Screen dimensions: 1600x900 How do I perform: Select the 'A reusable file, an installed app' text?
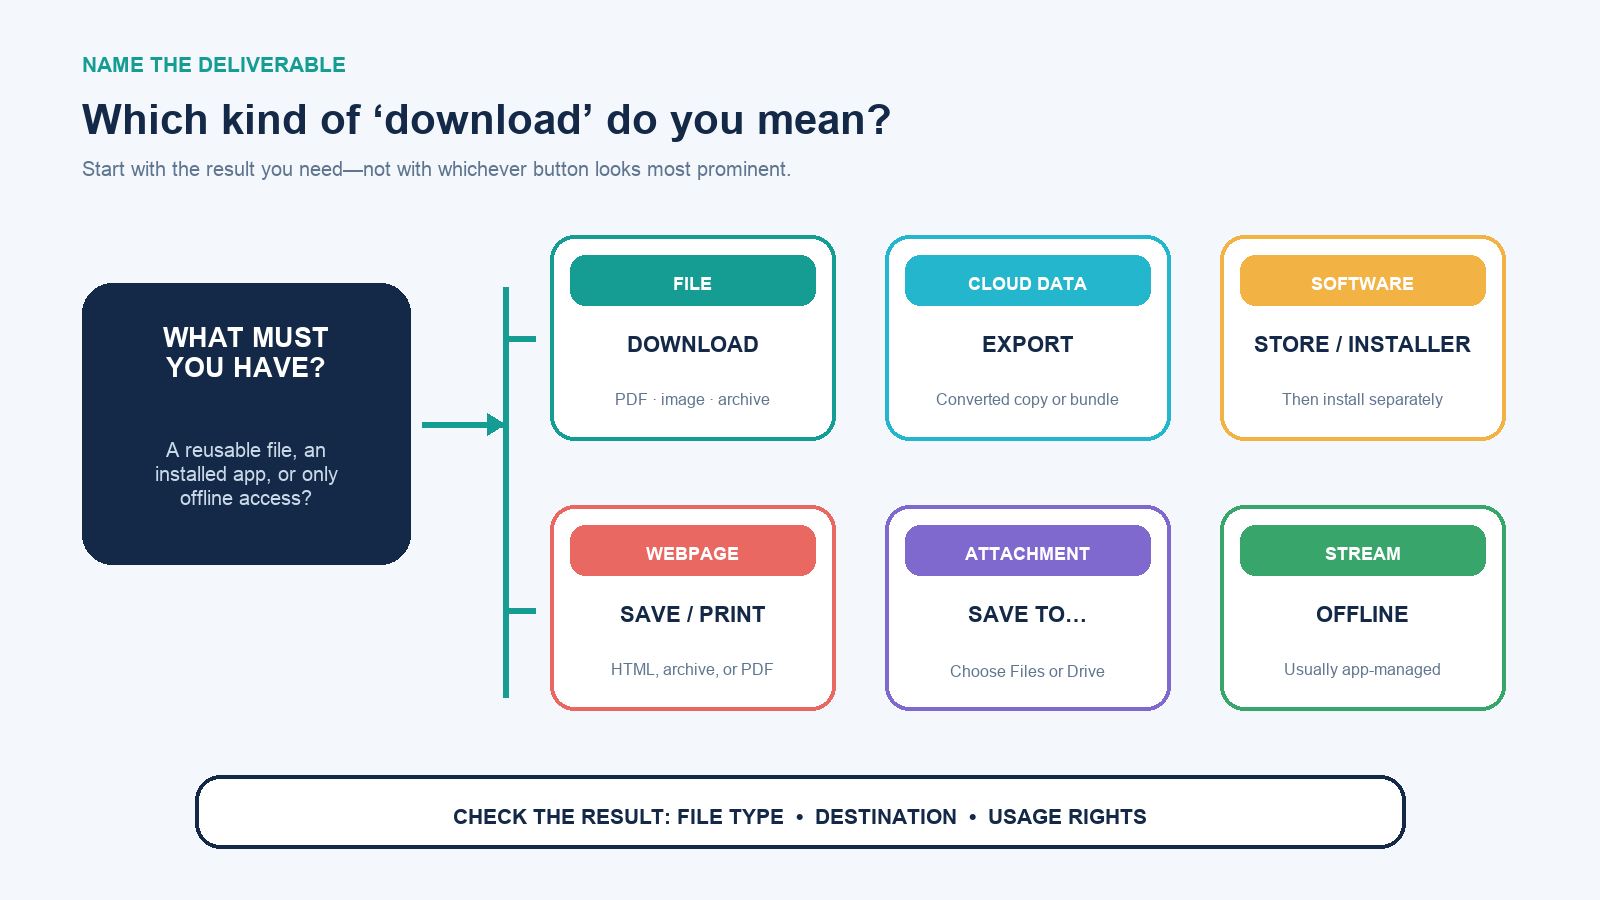(246, 474)
